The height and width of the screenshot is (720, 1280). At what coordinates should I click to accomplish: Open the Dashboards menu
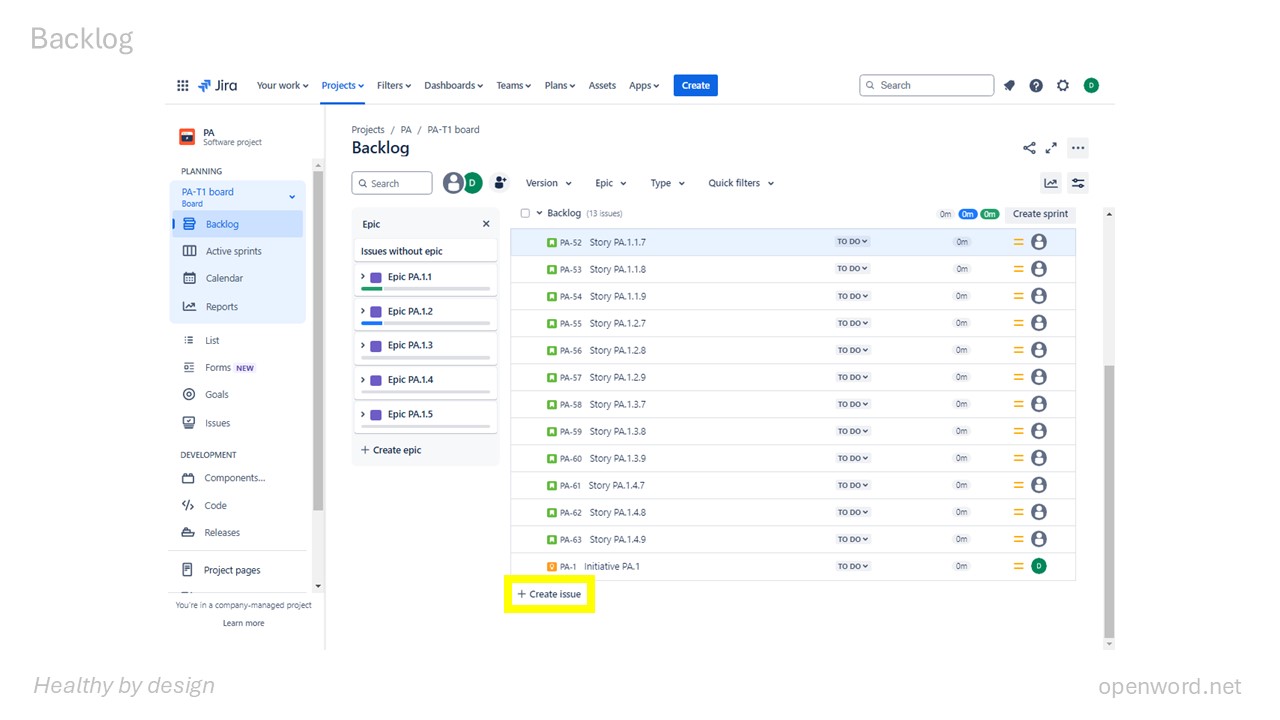point(454,86)
